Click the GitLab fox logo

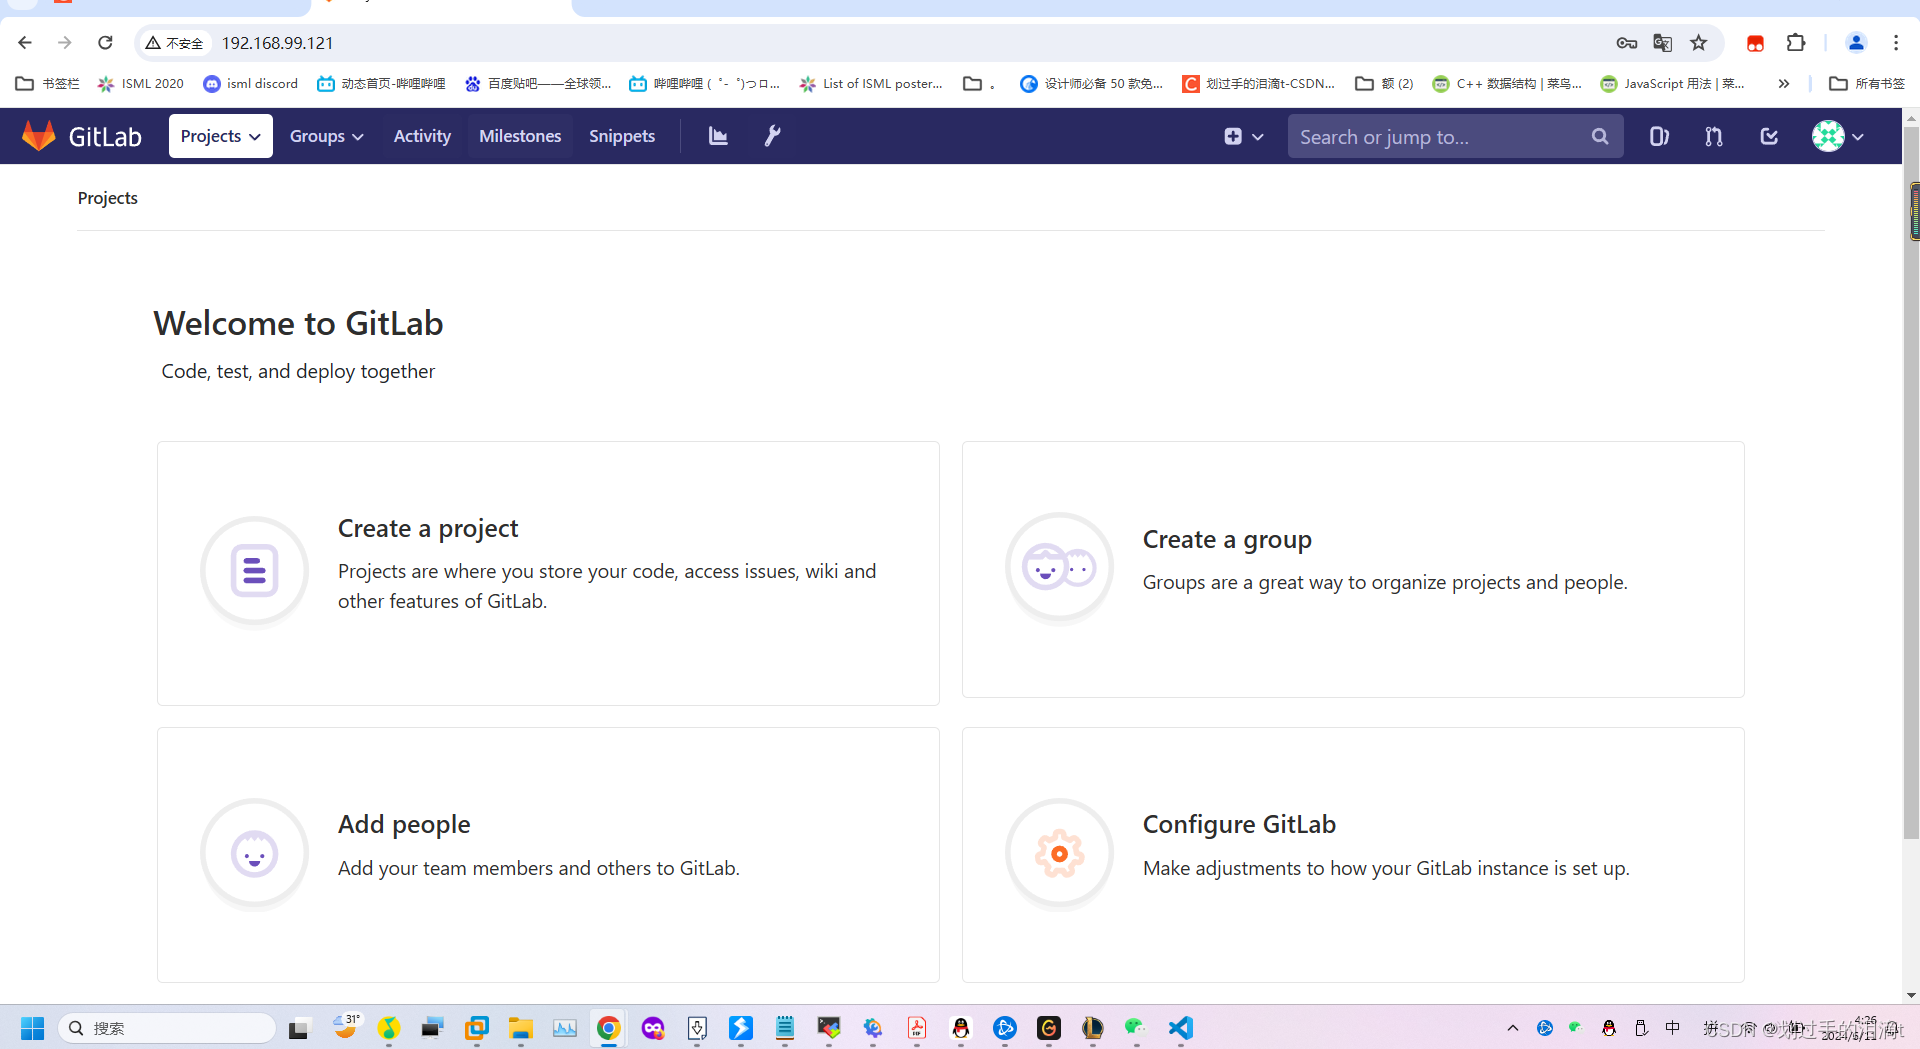pos(39,136)
